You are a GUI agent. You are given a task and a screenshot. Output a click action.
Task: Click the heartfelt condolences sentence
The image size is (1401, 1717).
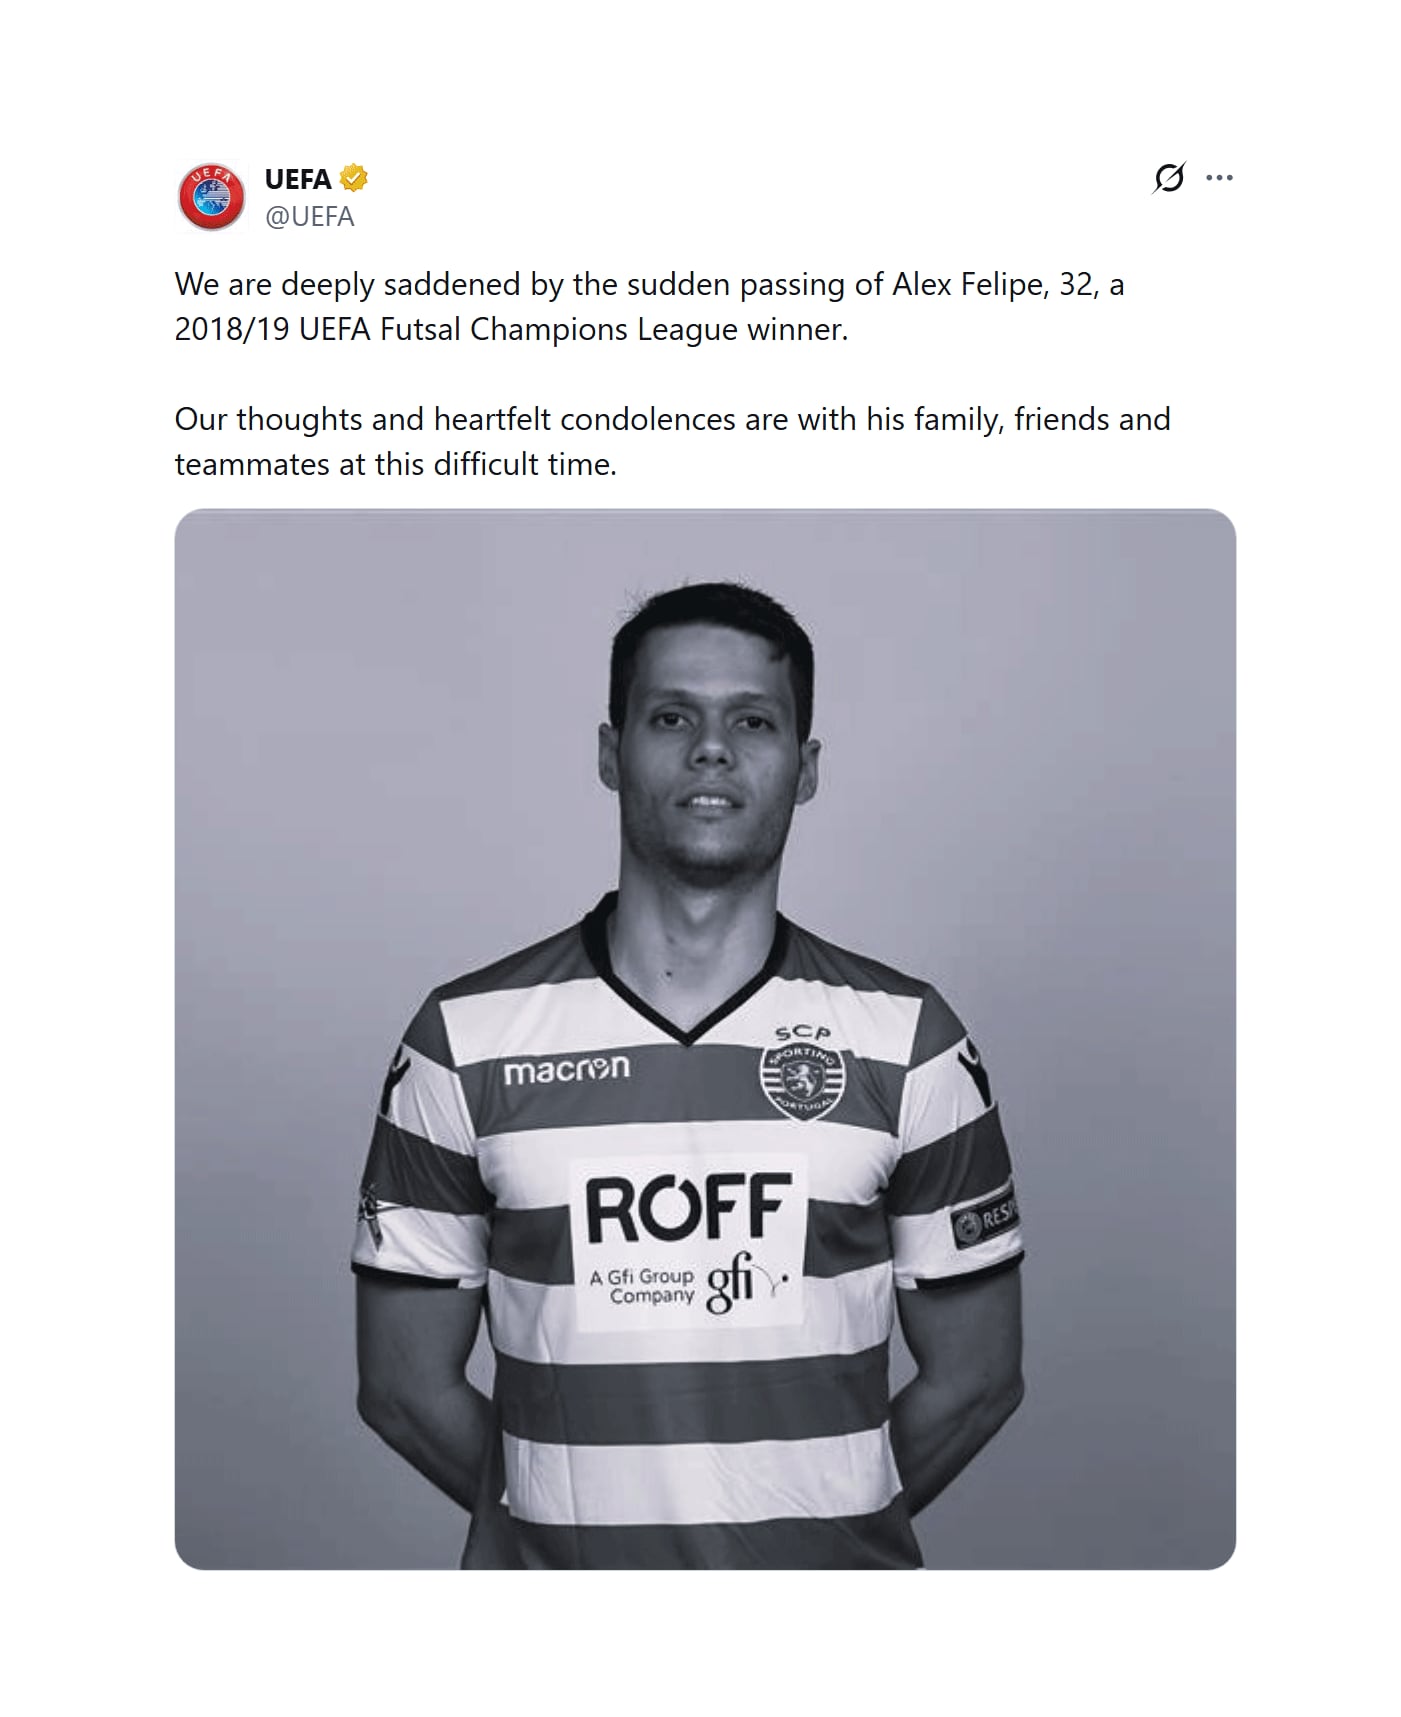point(672,419)
